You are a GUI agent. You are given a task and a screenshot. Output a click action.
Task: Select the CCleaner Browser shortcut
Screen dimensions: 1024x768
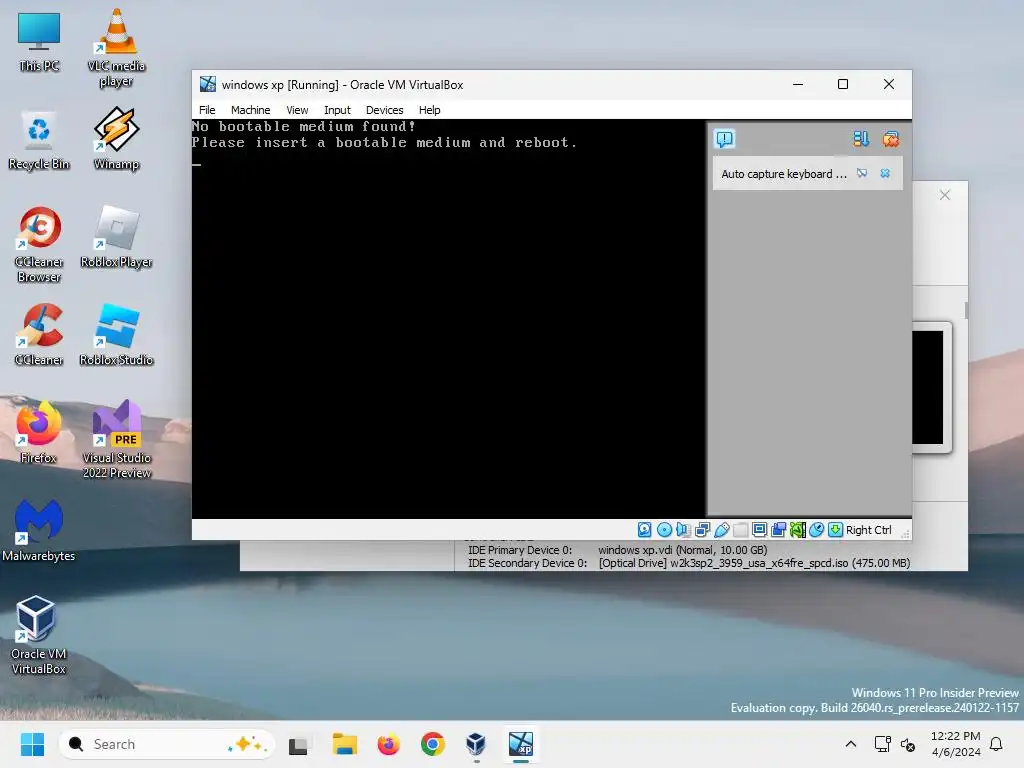(39, 244)
